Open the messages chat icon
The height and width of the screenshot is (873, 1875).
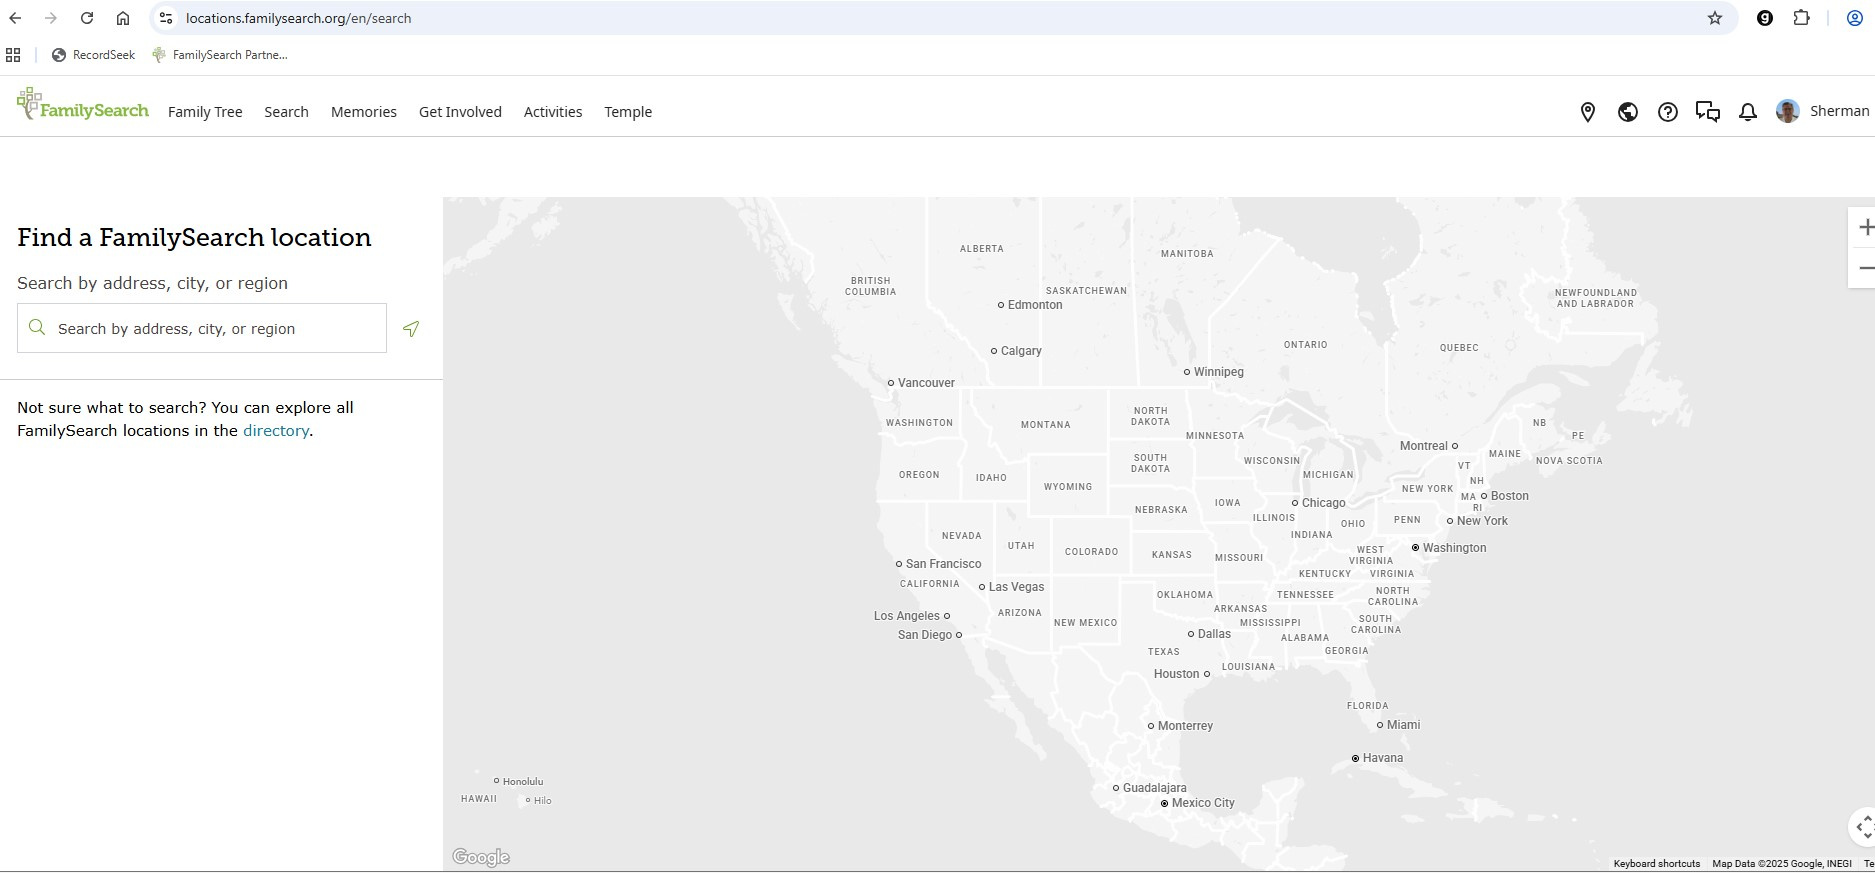tap(1708, 112)
